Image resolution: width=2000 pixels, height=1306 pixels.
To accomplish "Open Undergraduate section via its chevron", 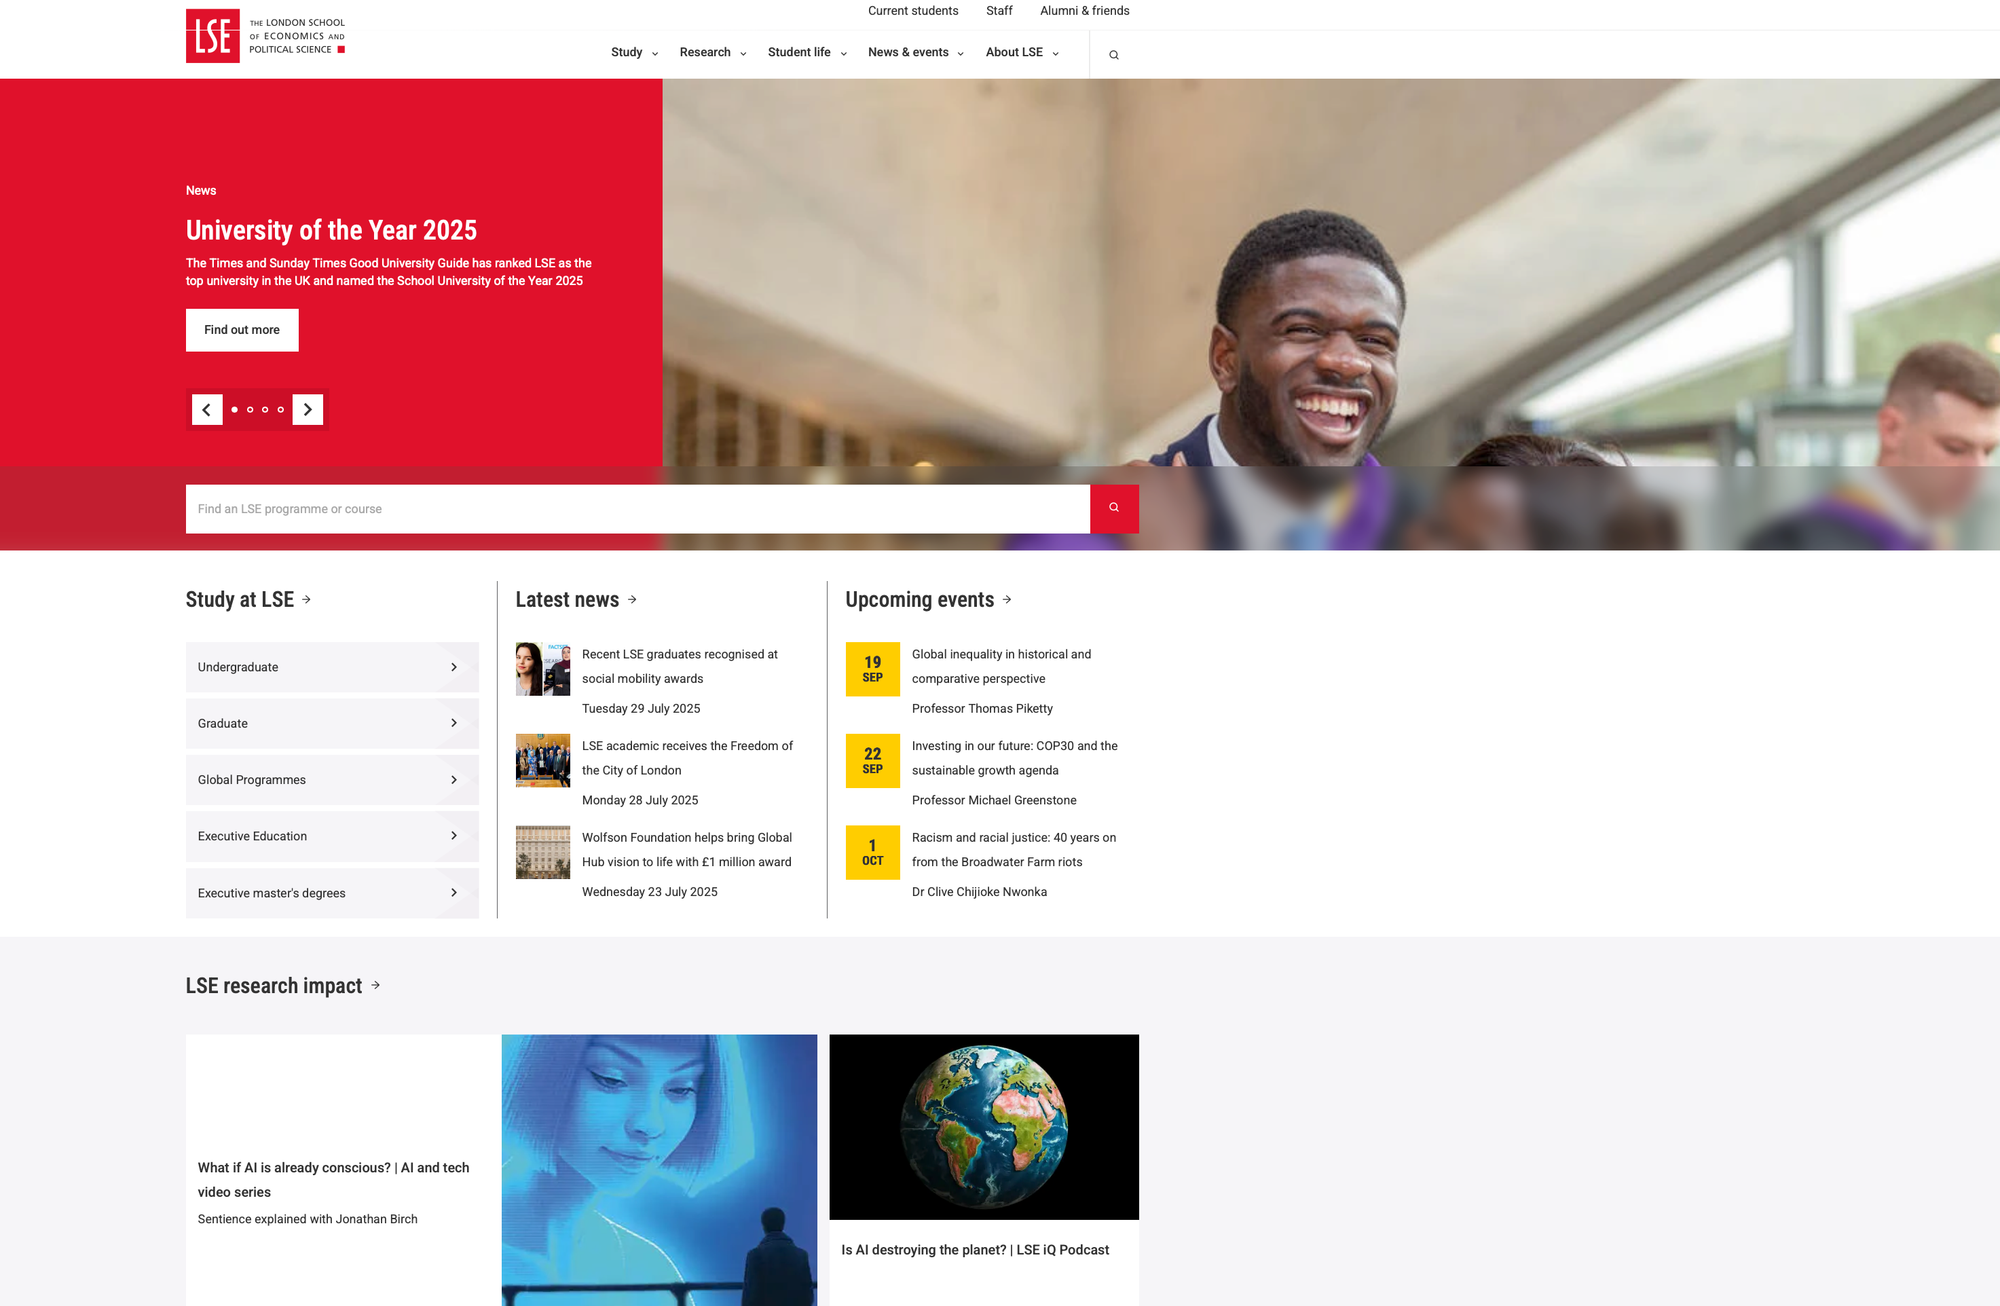I will point(455,667).
